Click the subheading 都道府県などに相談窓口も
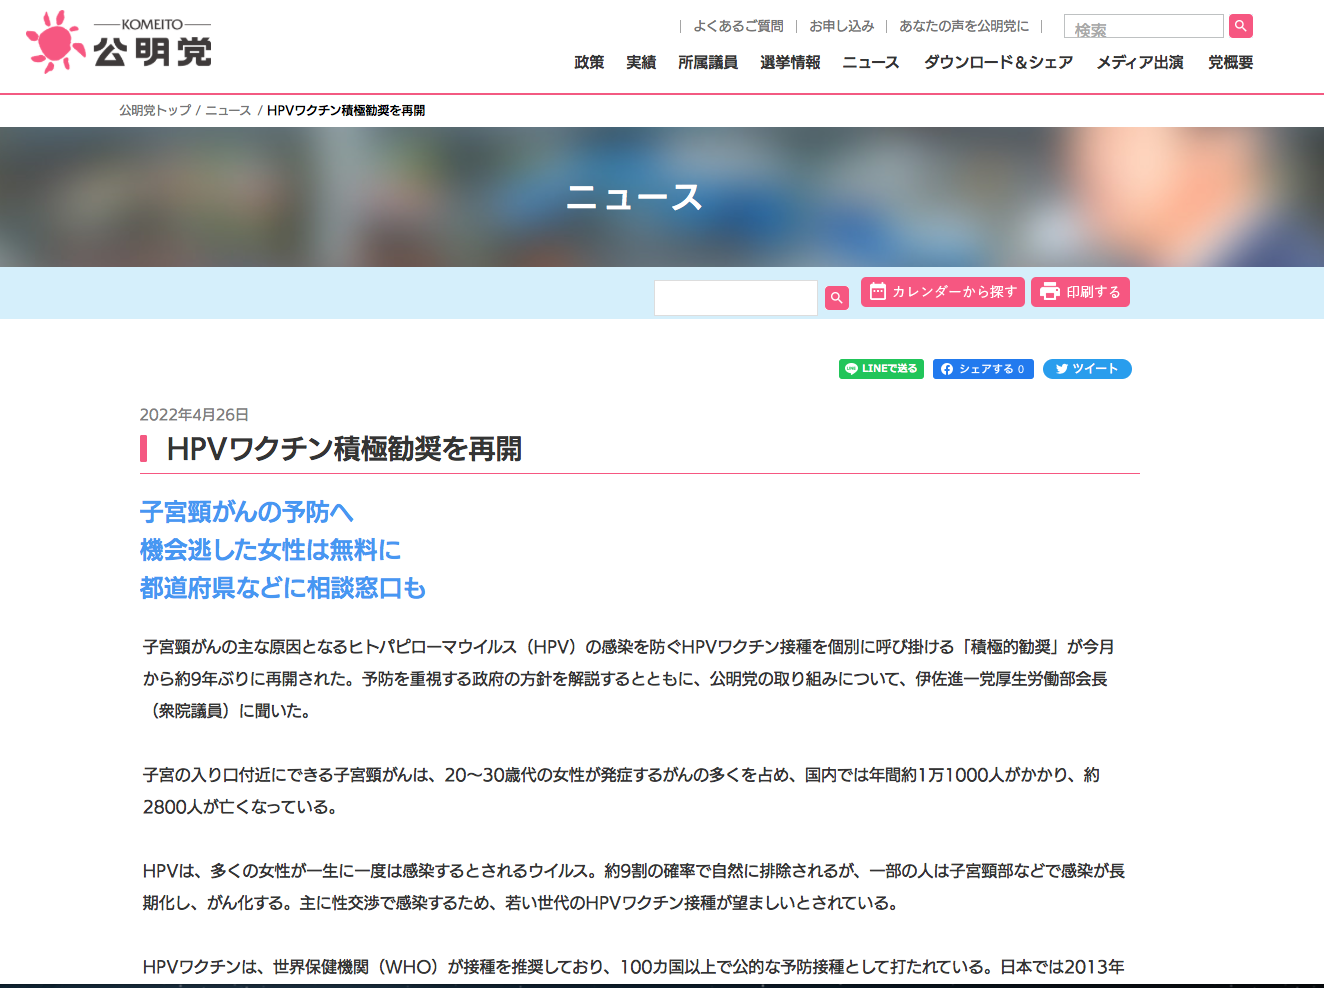Screen dimensions: 1324x988 (x=283, y=588)
